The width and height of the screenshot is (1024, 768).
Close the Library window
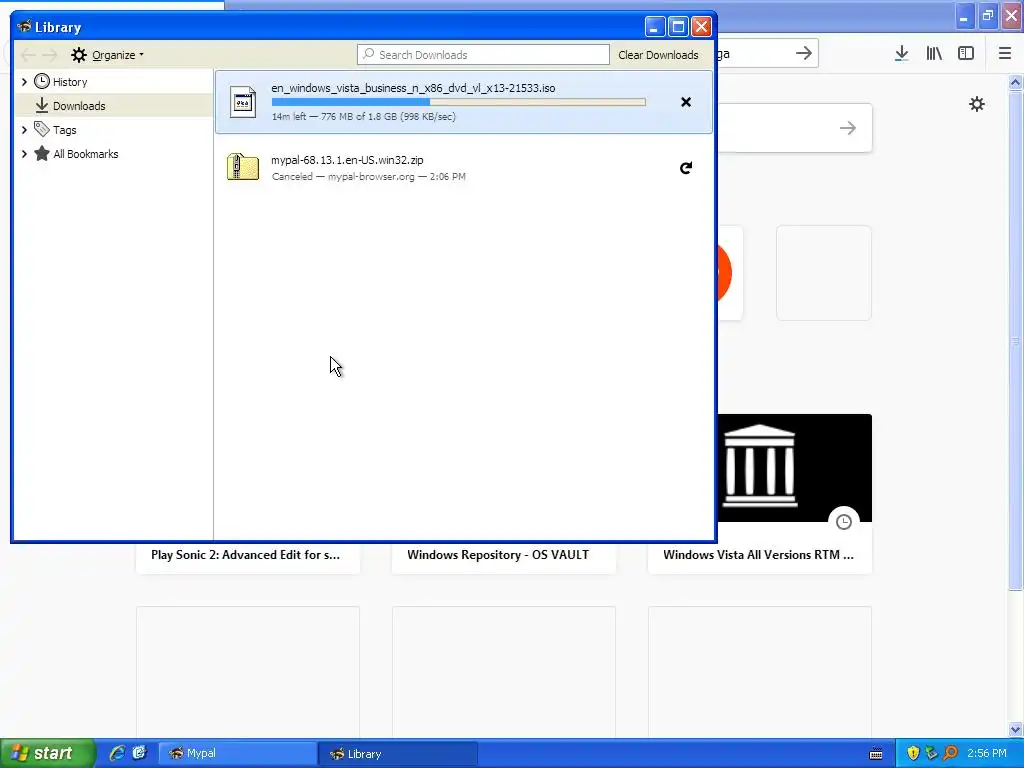701,27
